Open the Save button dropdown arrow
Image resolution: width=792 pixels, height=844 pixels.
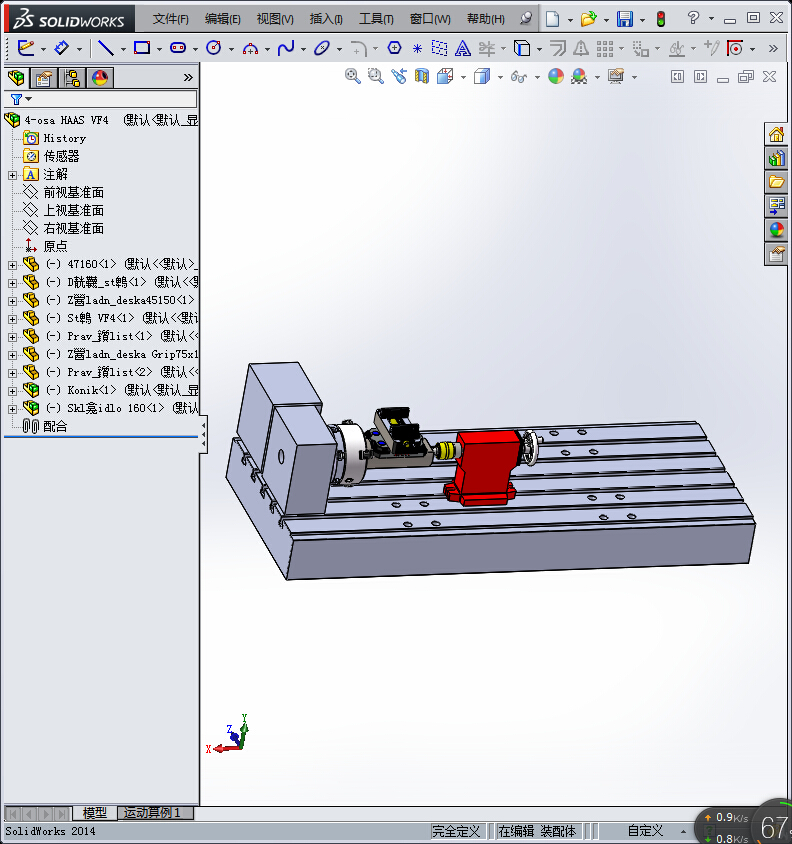click(642, 20)
